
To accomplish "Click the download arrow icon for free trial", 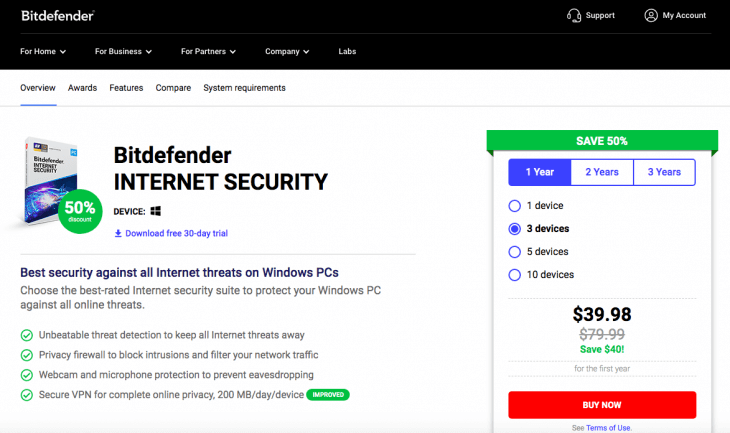I will tap(118, 234).
